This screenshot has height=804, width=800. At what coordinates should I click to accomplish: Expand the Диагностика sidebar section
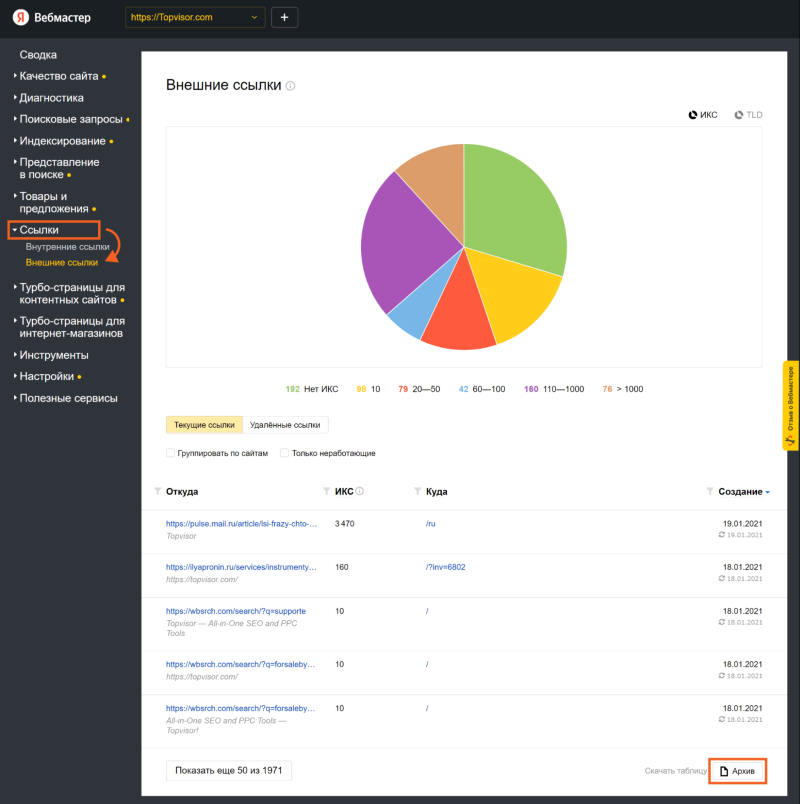point(58,98)
